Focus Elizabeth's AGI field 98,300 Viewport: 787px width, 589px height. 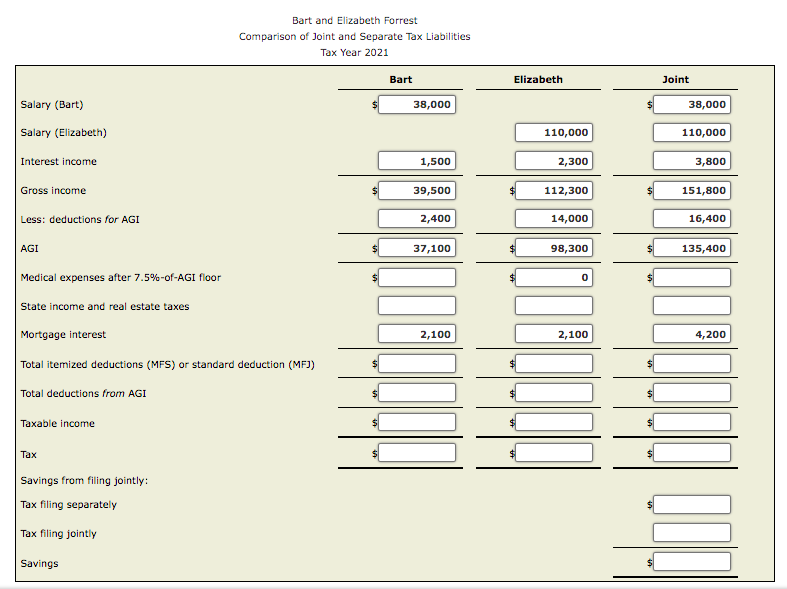(554, 248)
